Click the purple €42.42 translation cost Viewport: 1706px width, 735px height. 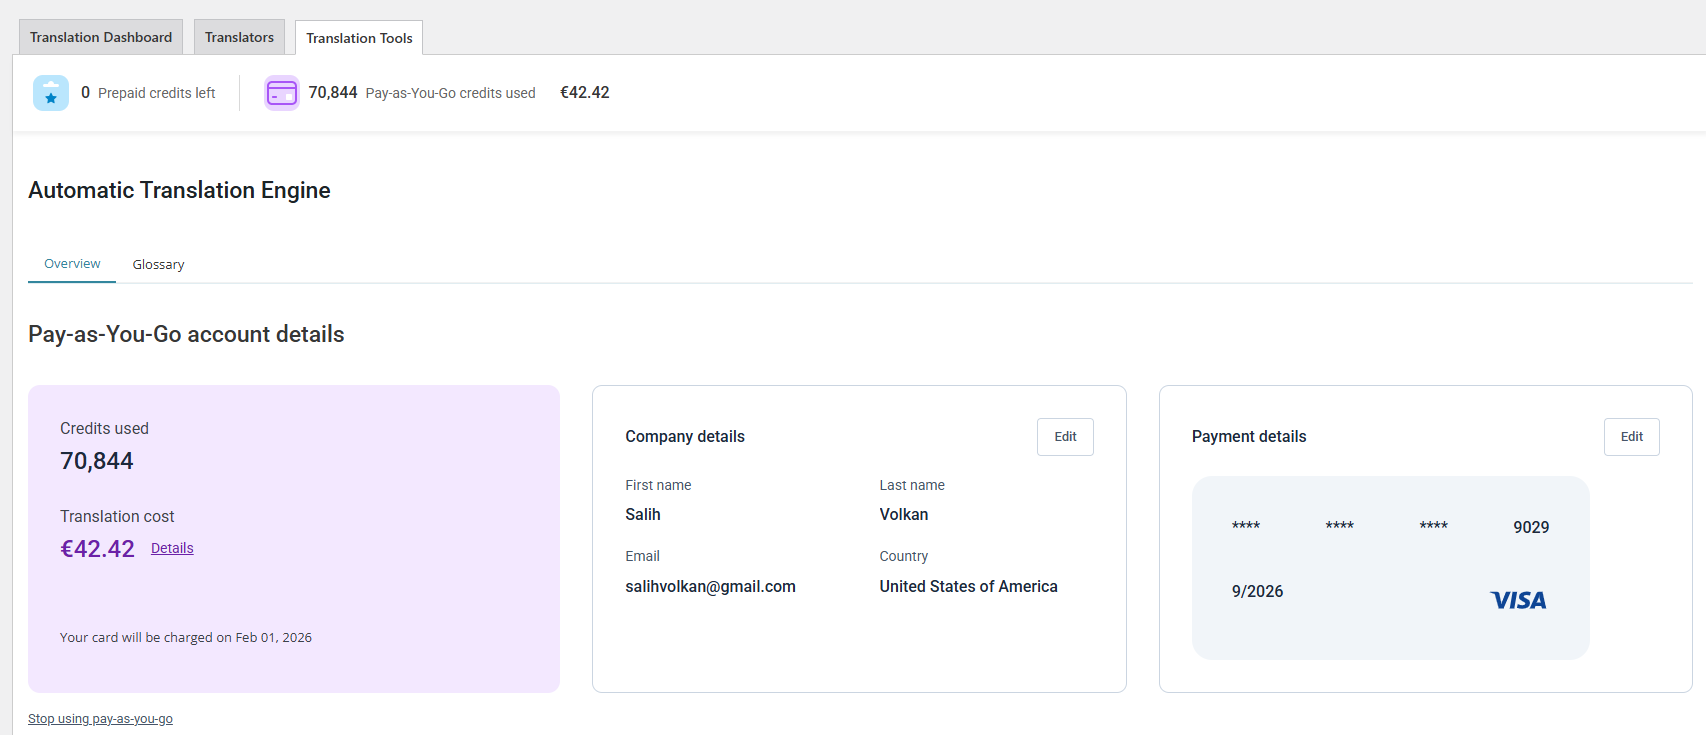(x=97, y=549)
